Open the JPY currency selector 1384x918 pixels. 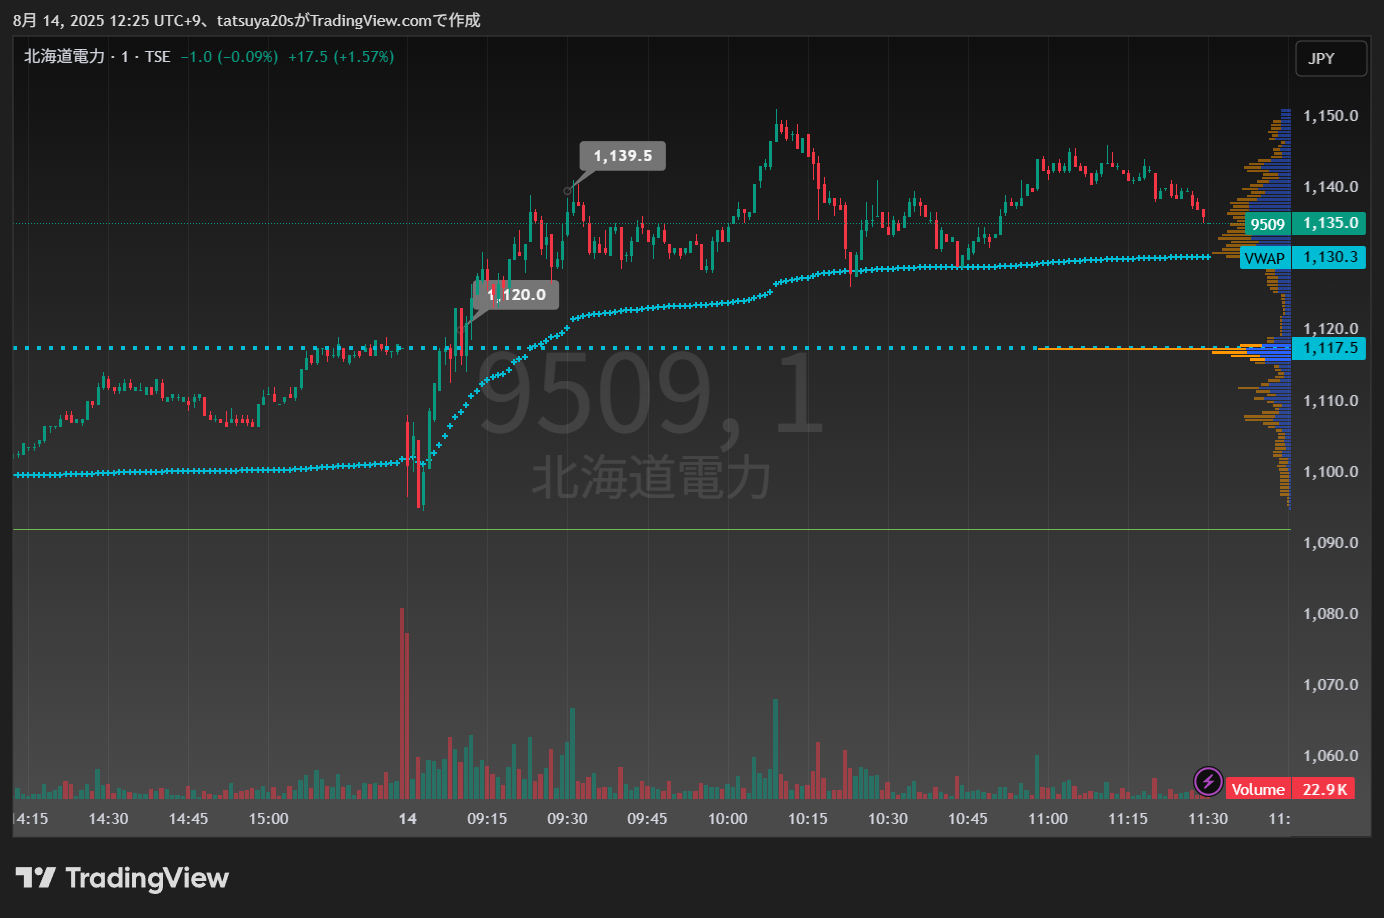click(1330, 58)
